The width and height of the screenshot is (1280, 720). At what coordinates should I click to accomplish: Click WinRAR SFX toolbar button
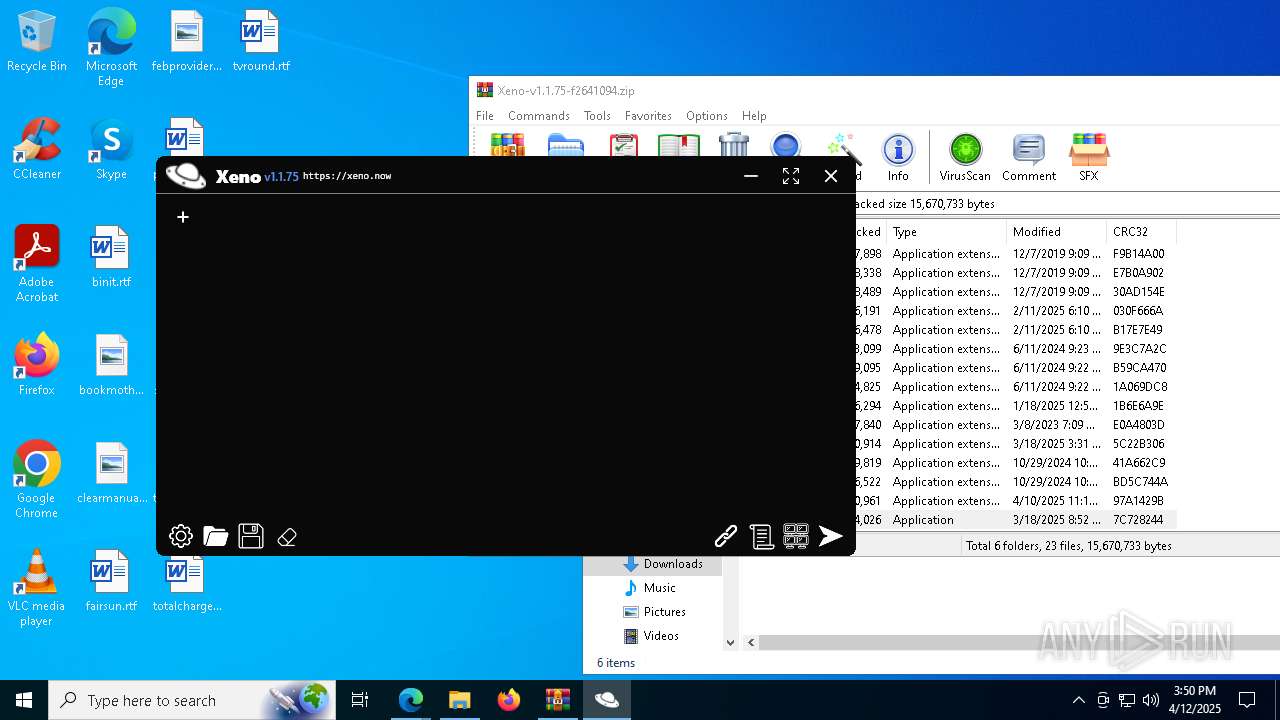(1089, 158)
